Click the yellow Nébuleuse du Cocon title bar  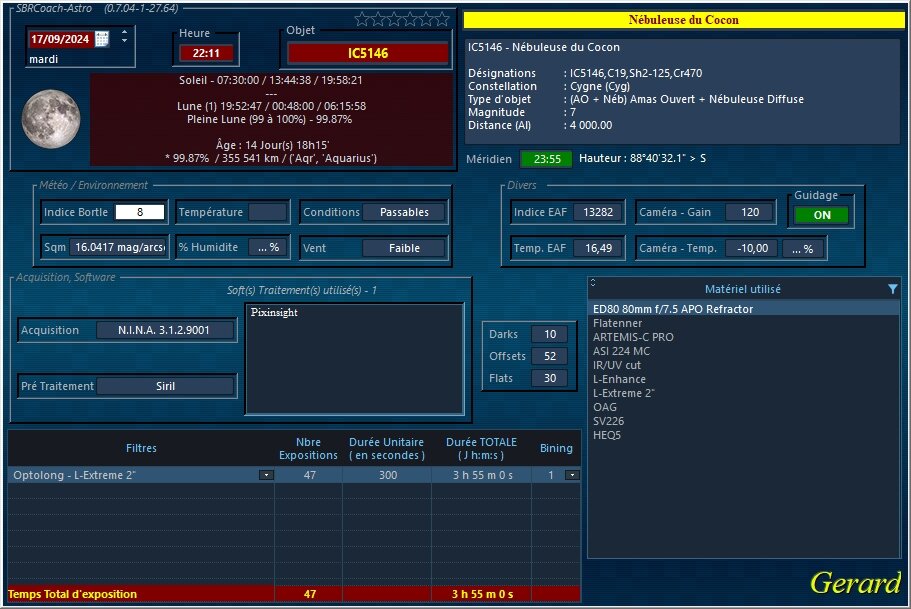[683, 20]
